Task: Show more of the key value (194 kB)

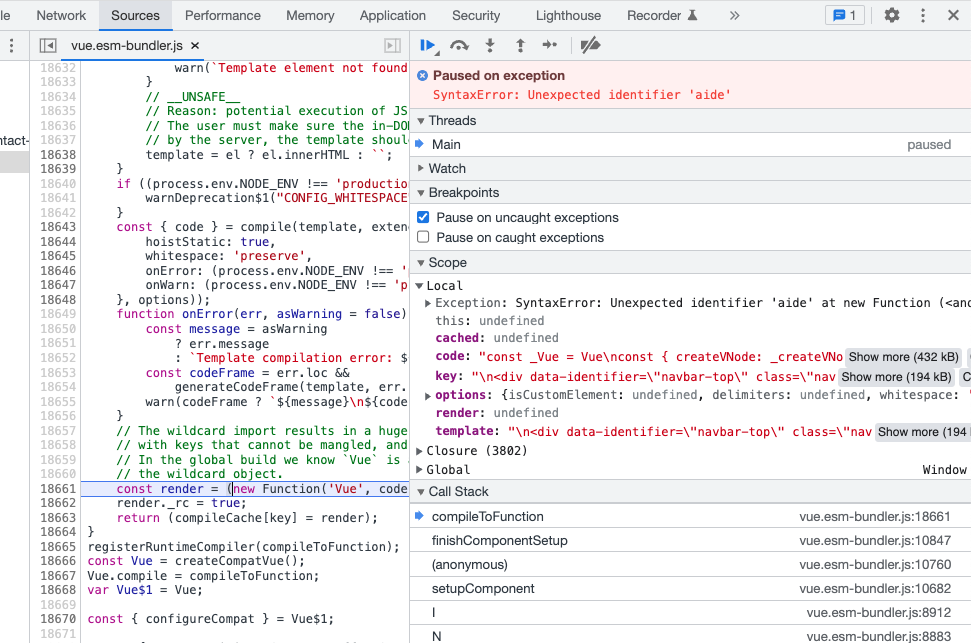Action: click(896, 377)
